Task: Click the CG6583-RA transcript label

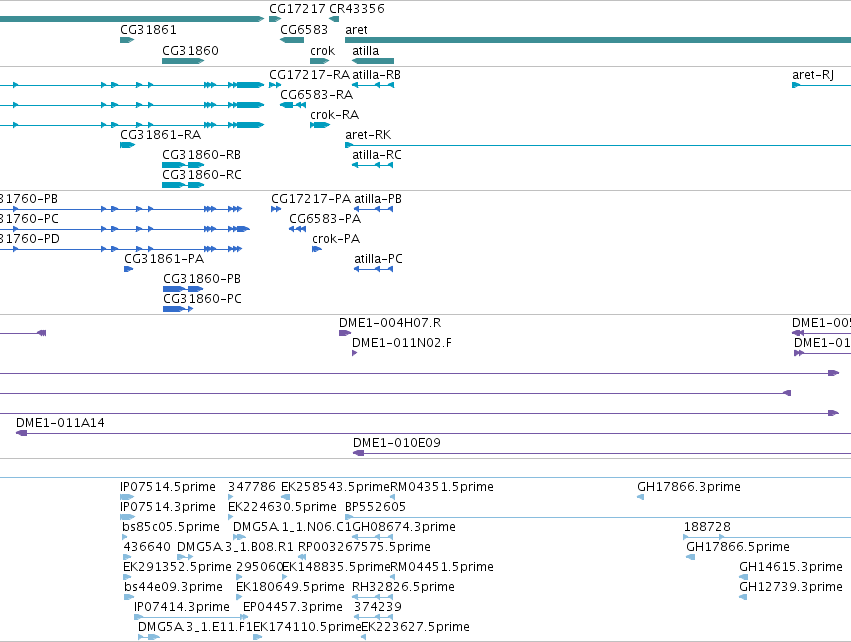Action: [x=316, y=94]
